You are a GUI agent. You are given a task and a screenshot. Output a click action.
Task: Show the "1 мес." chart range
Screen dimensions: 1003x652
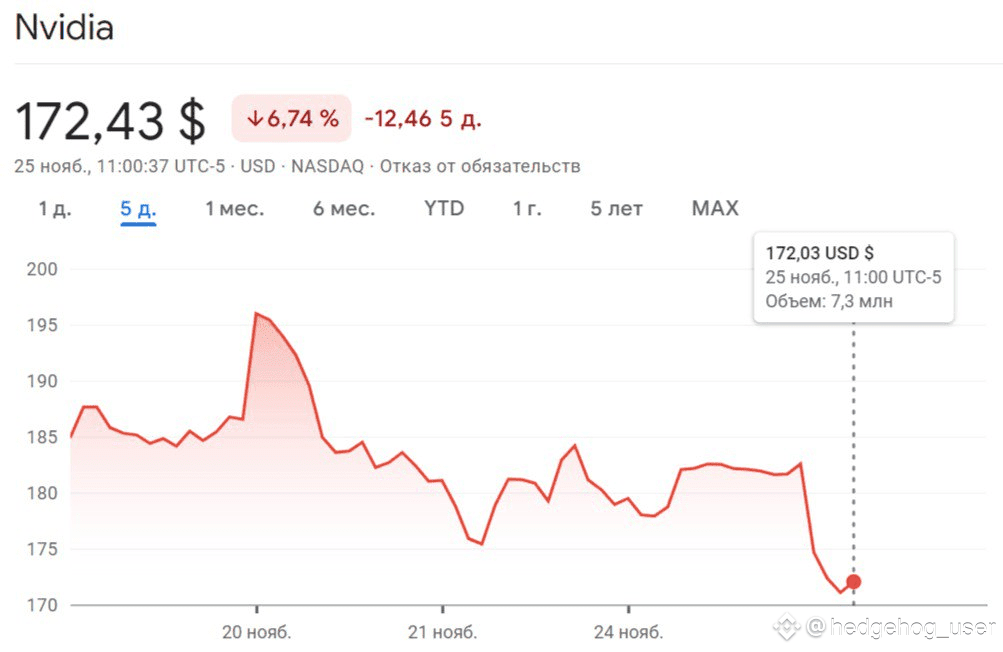(x=234, y=209)
